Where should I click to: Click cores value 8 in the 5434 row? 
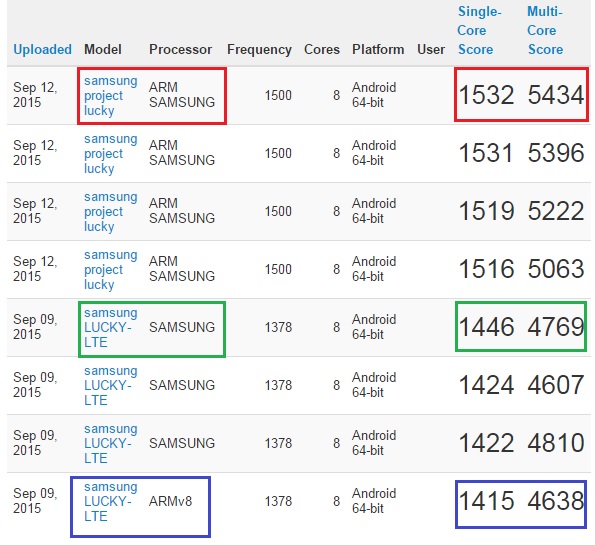coord(336,95)
